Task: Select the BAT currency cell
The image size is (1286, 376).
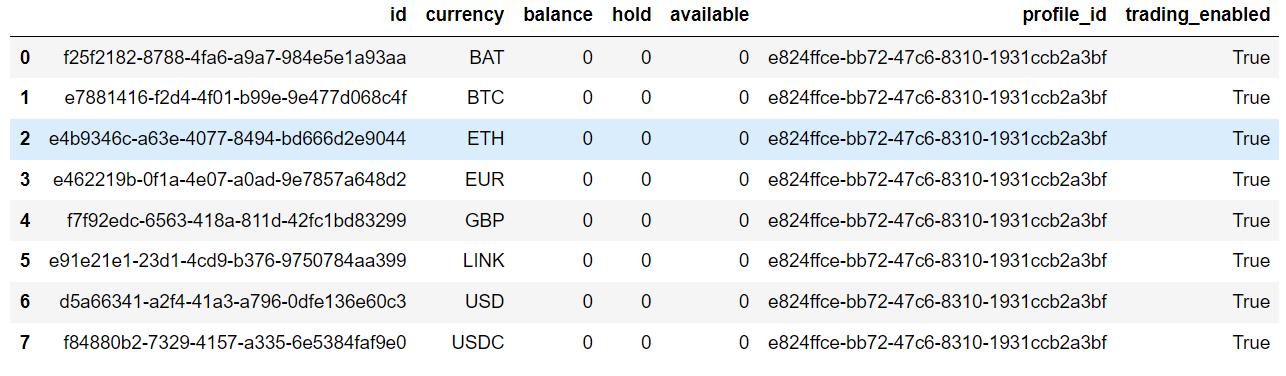Action: [x=487, y=58]
